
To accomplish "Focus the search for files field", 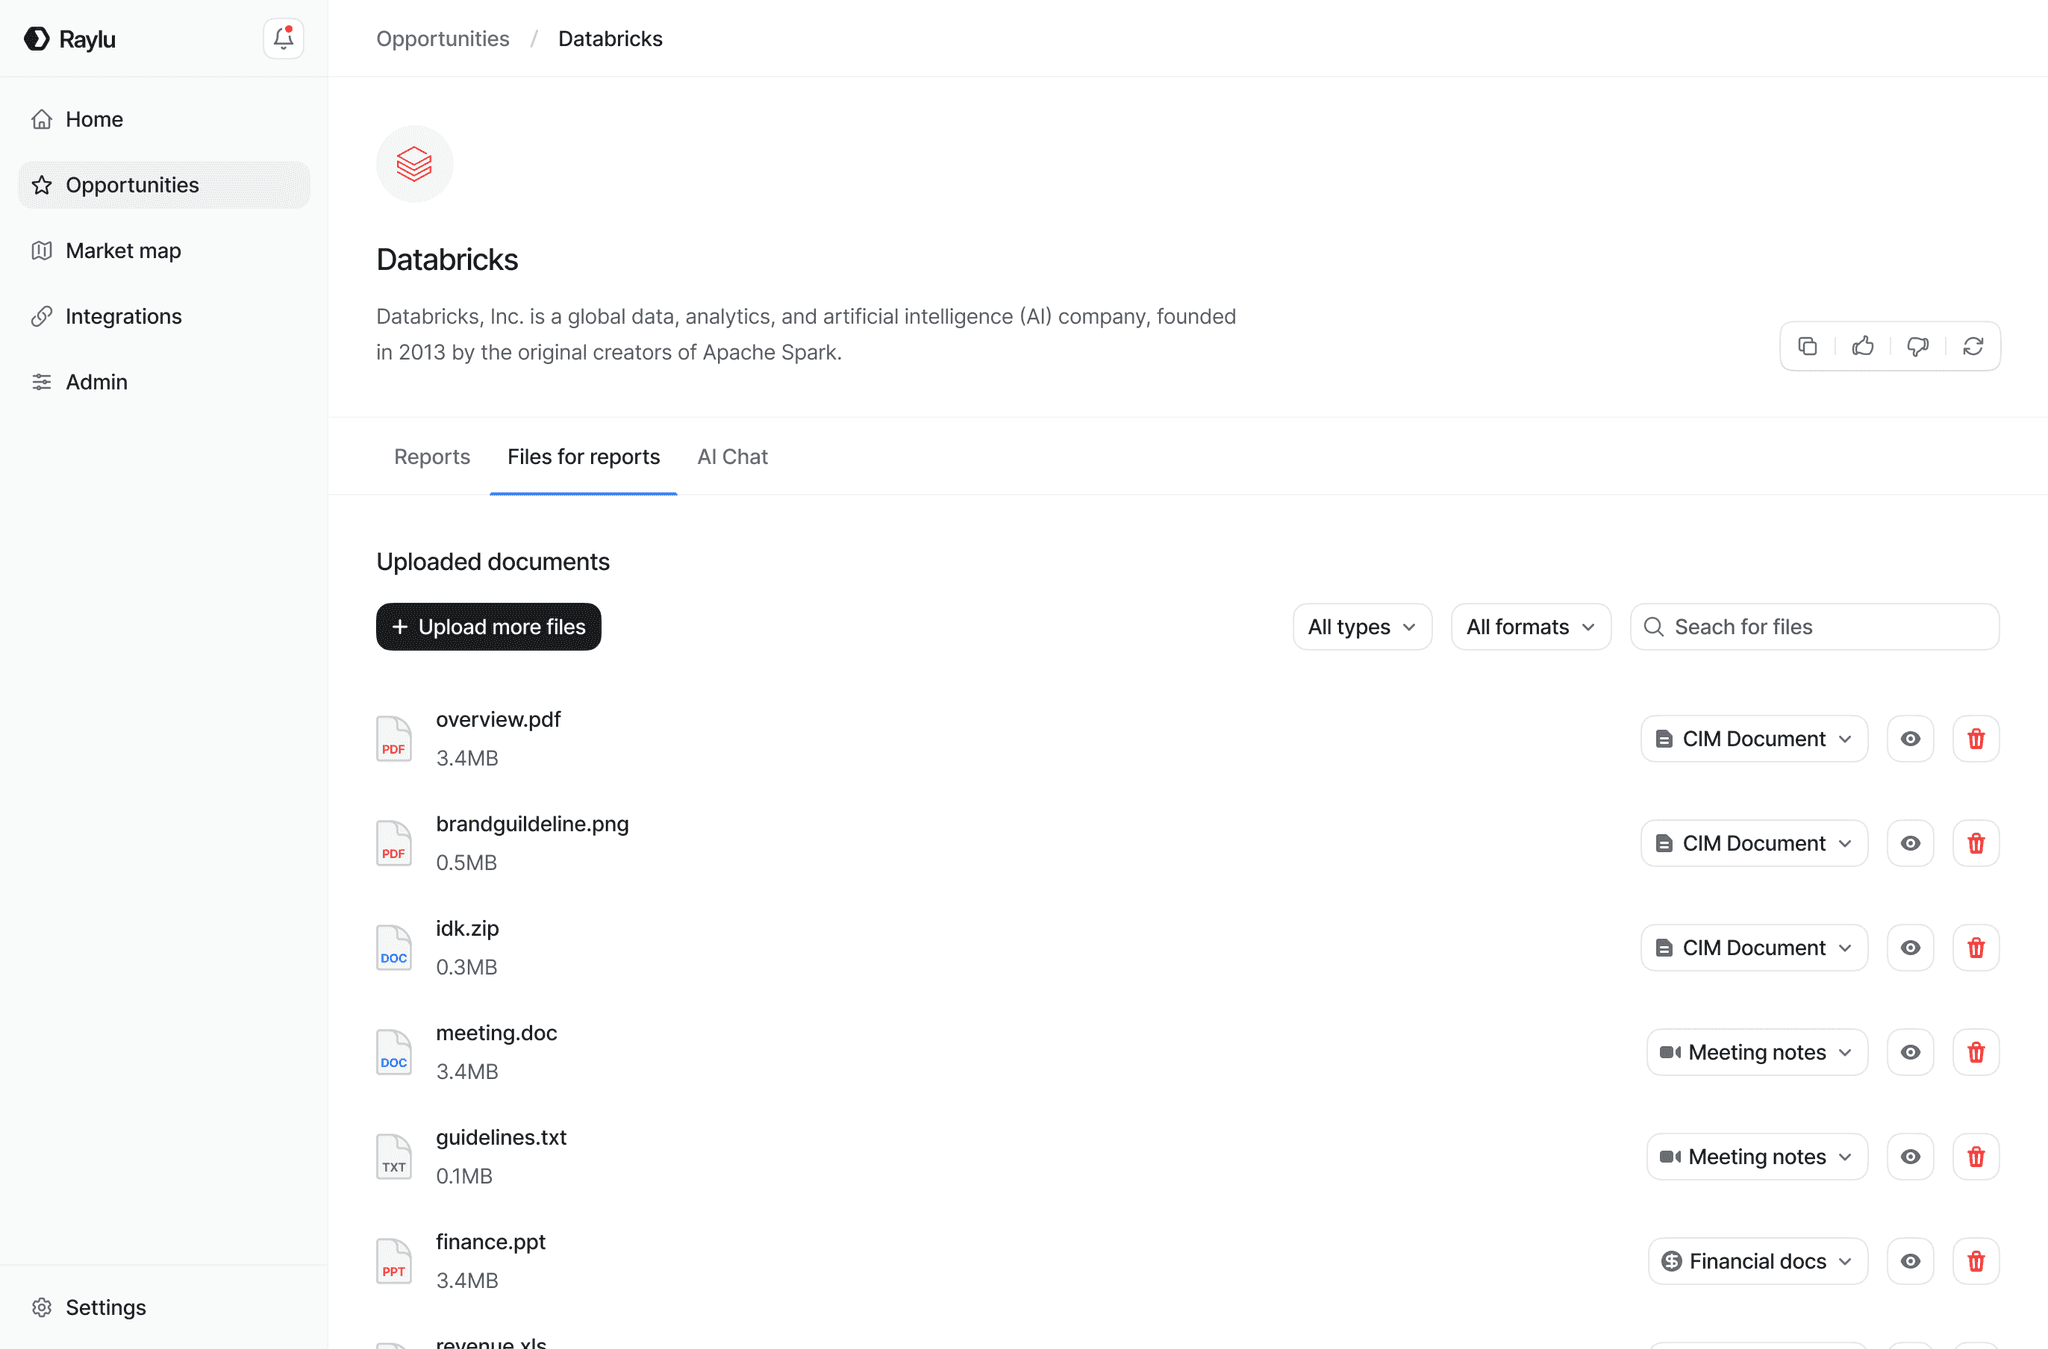I will click(x=1830, y=627).
